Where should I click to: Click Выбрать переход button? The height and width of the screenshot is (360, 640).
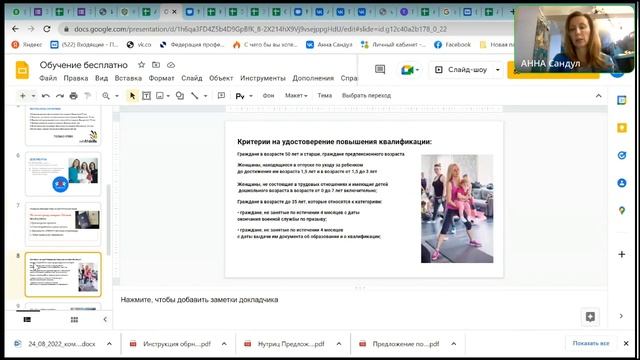366,96
